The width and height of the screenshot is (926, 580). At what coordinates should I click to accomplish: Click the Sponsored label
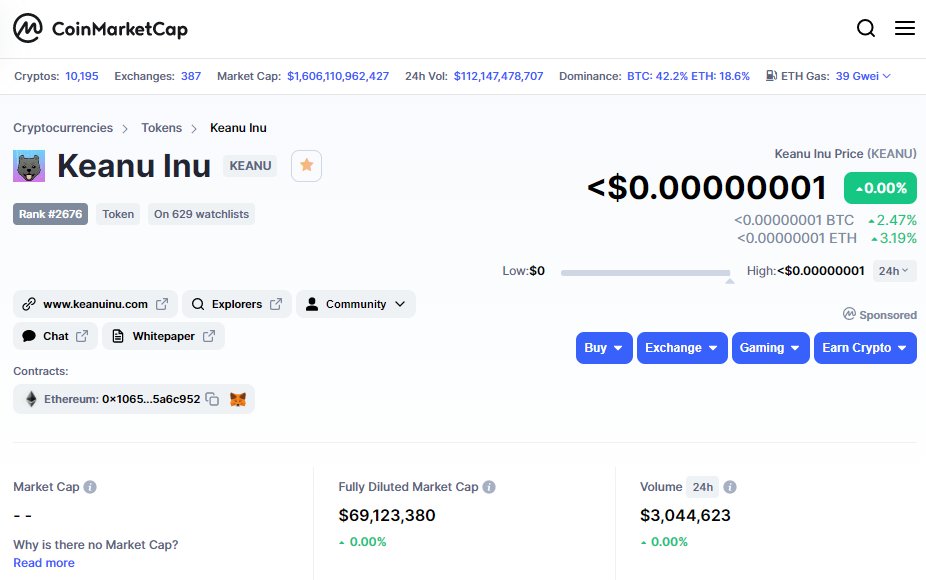coord(888,315)
